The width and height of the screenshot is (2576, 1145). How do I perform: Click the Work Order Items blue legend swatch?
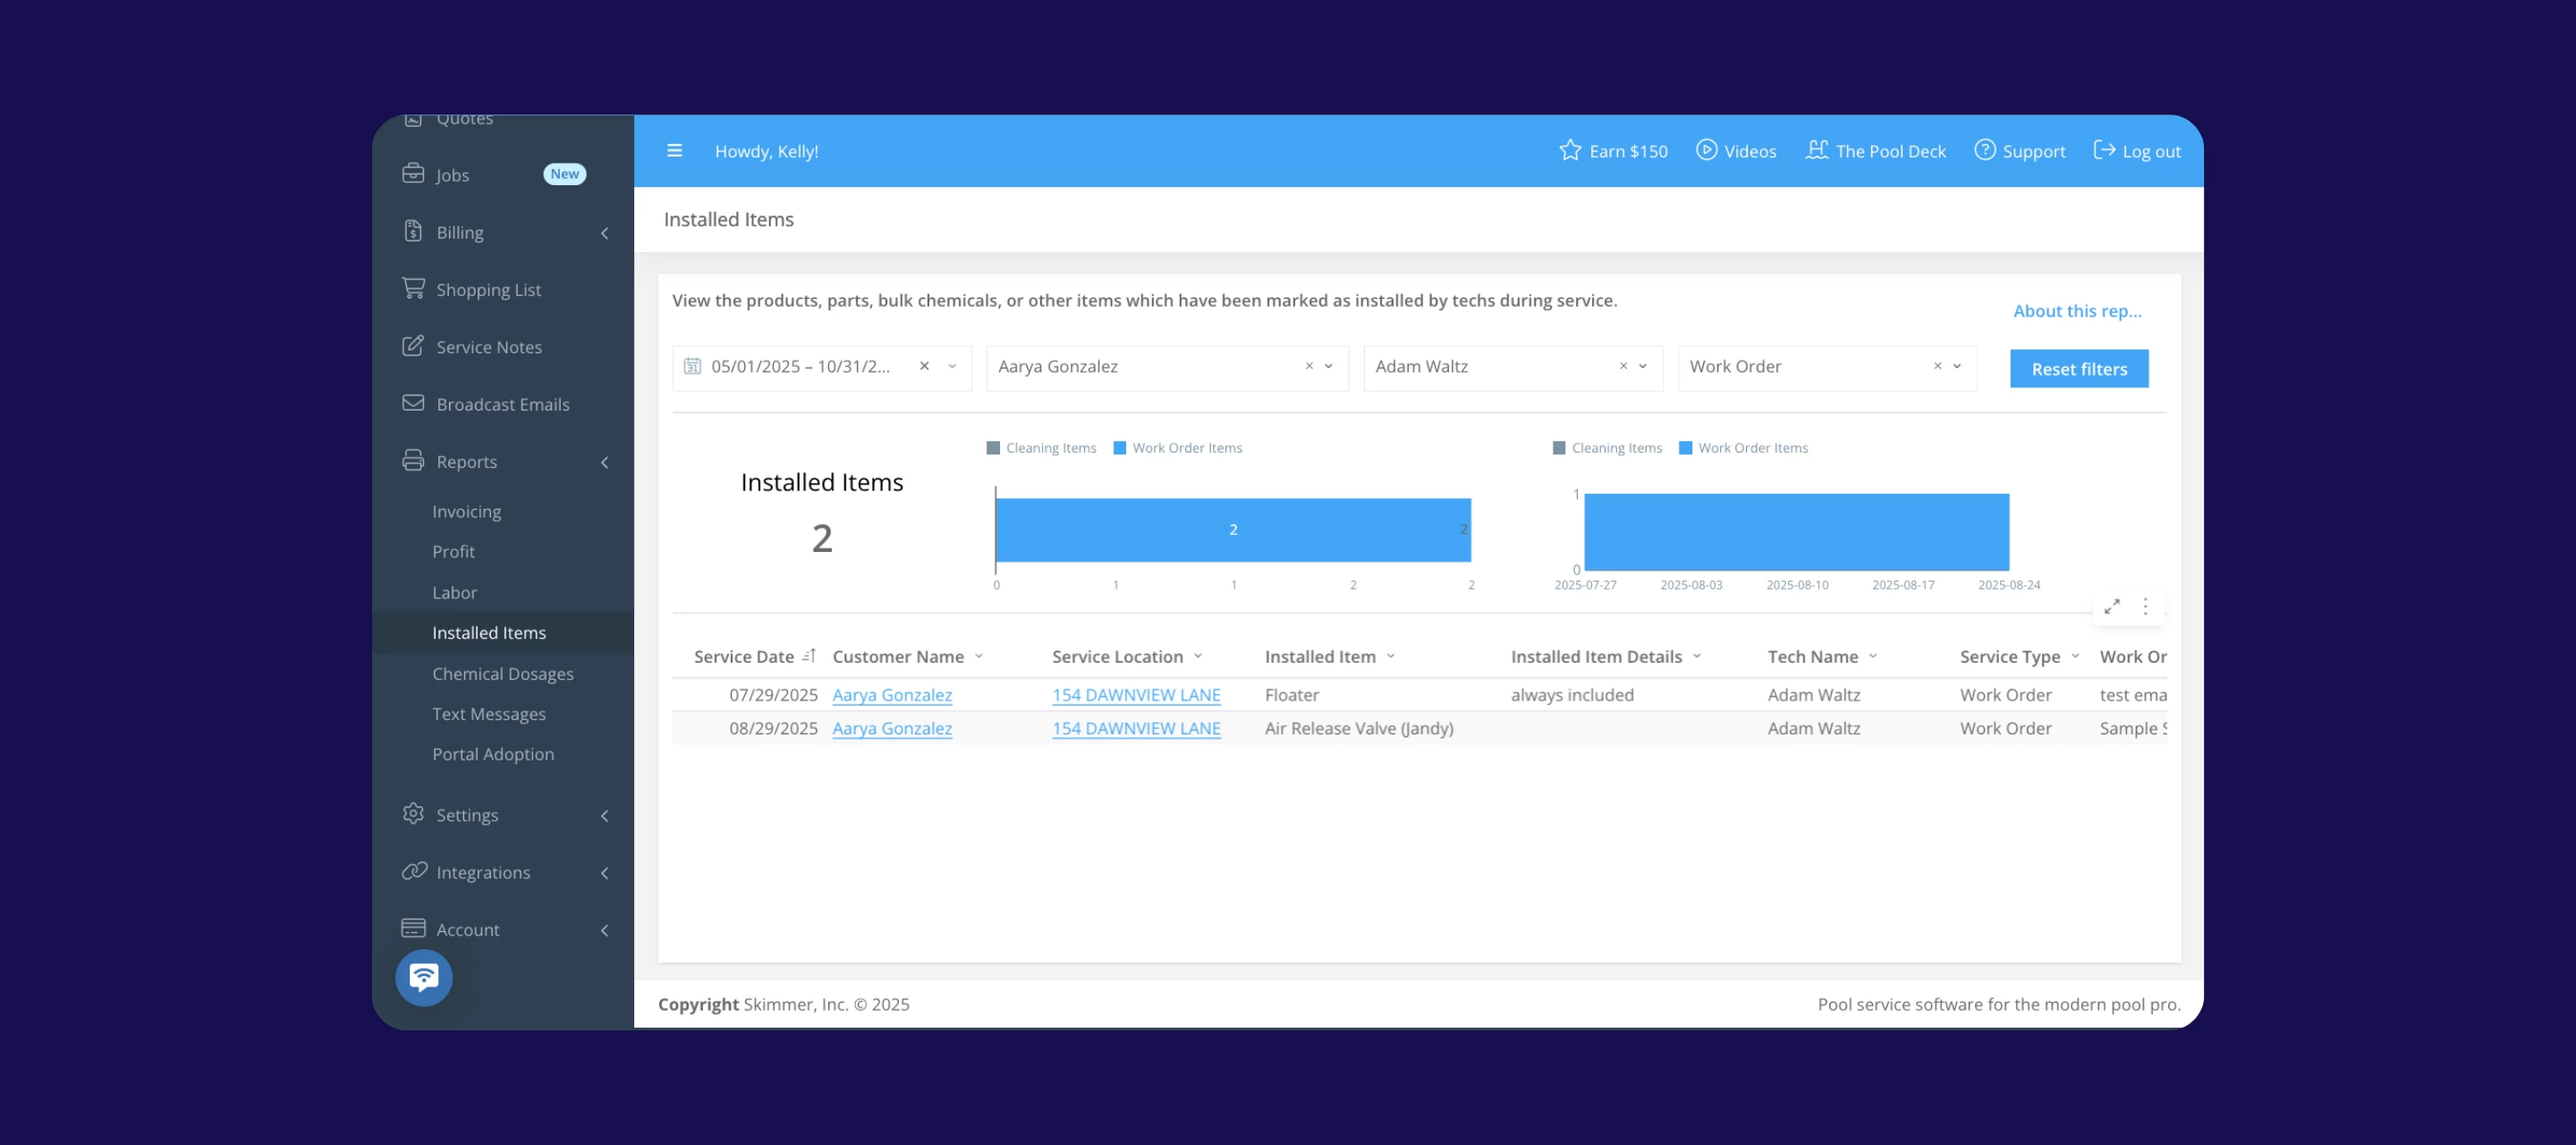(1120, 448)
